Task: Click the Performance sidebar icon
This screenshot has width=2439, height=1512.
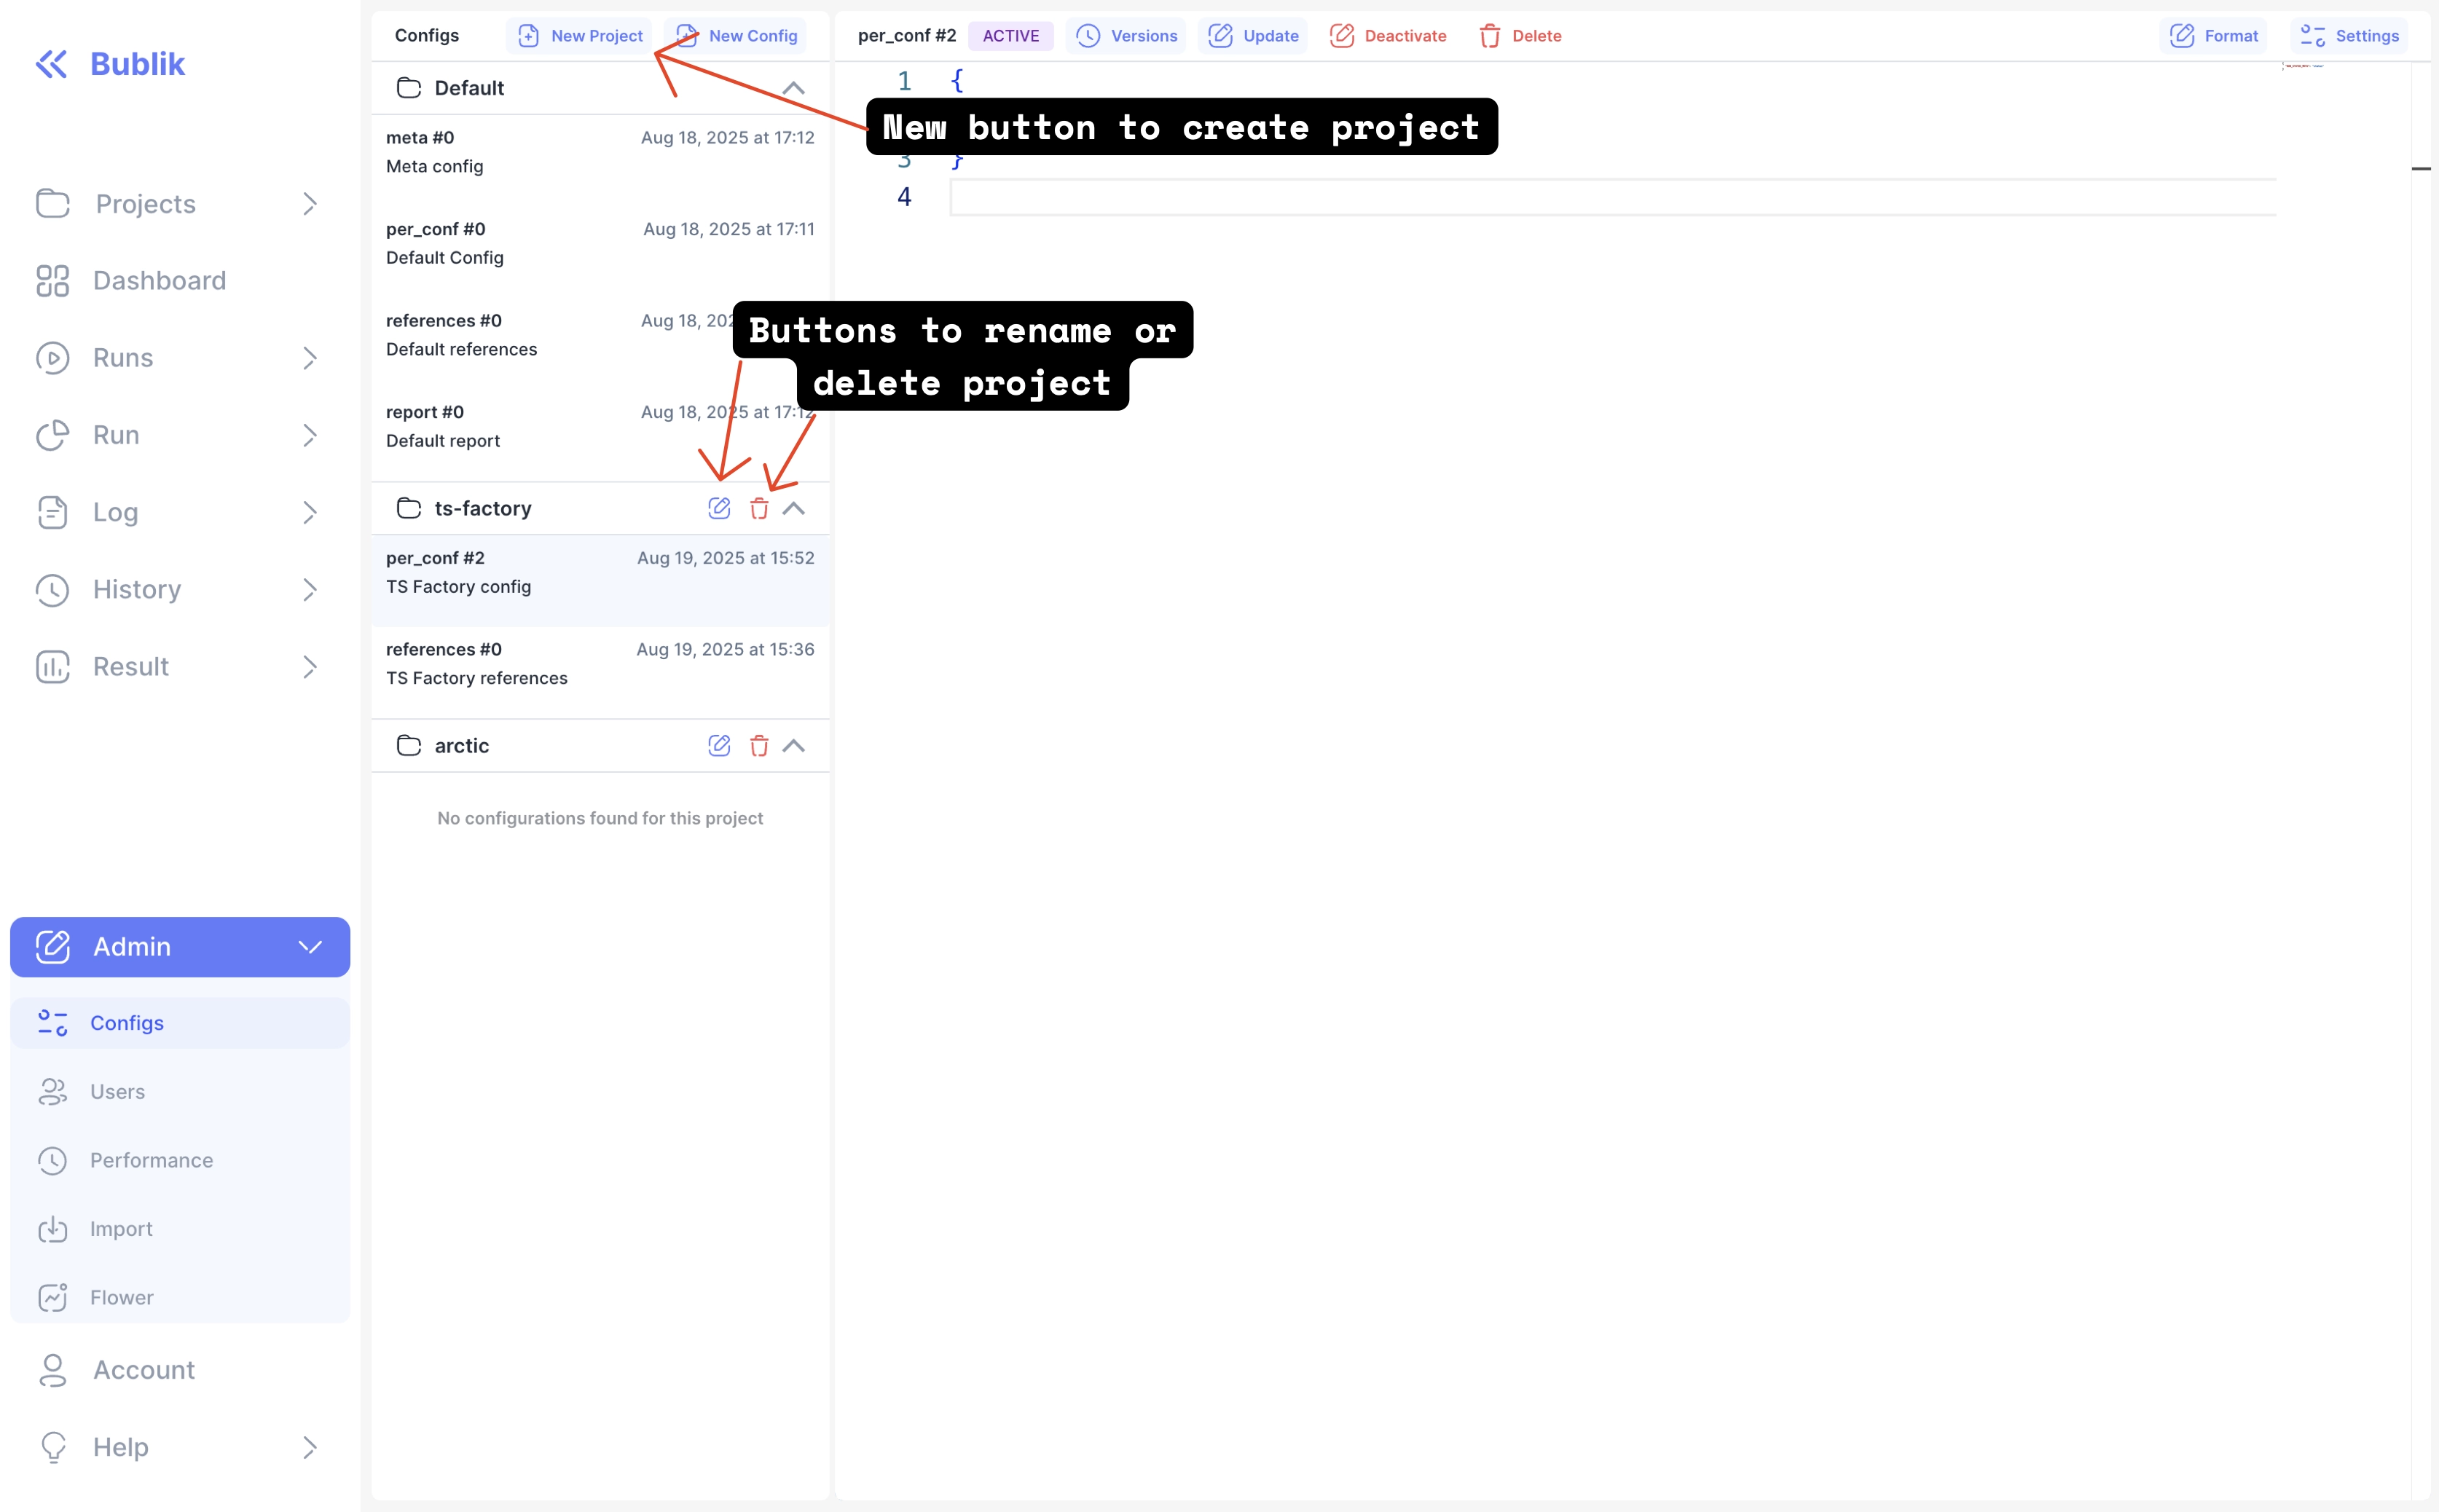Action: (53, 1160)
